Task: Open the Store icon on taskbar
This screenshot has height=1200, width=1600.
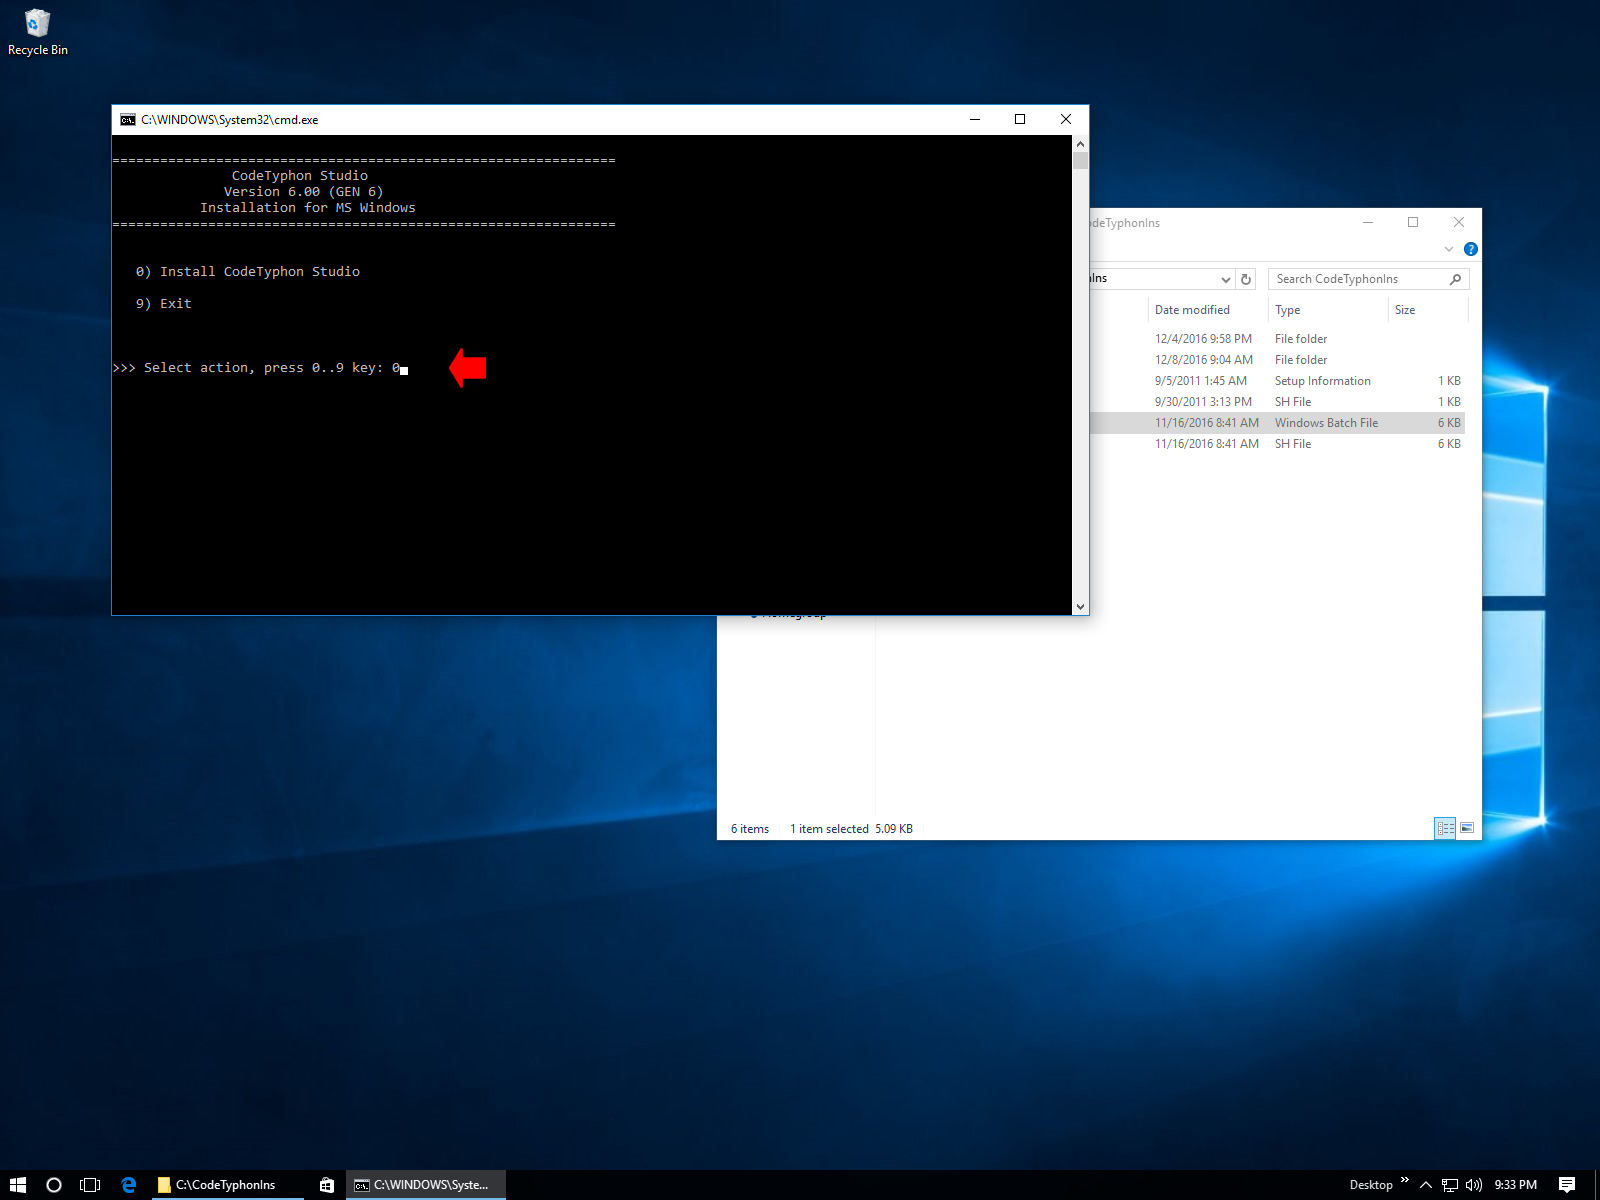Action: [x=326, y=1185]
